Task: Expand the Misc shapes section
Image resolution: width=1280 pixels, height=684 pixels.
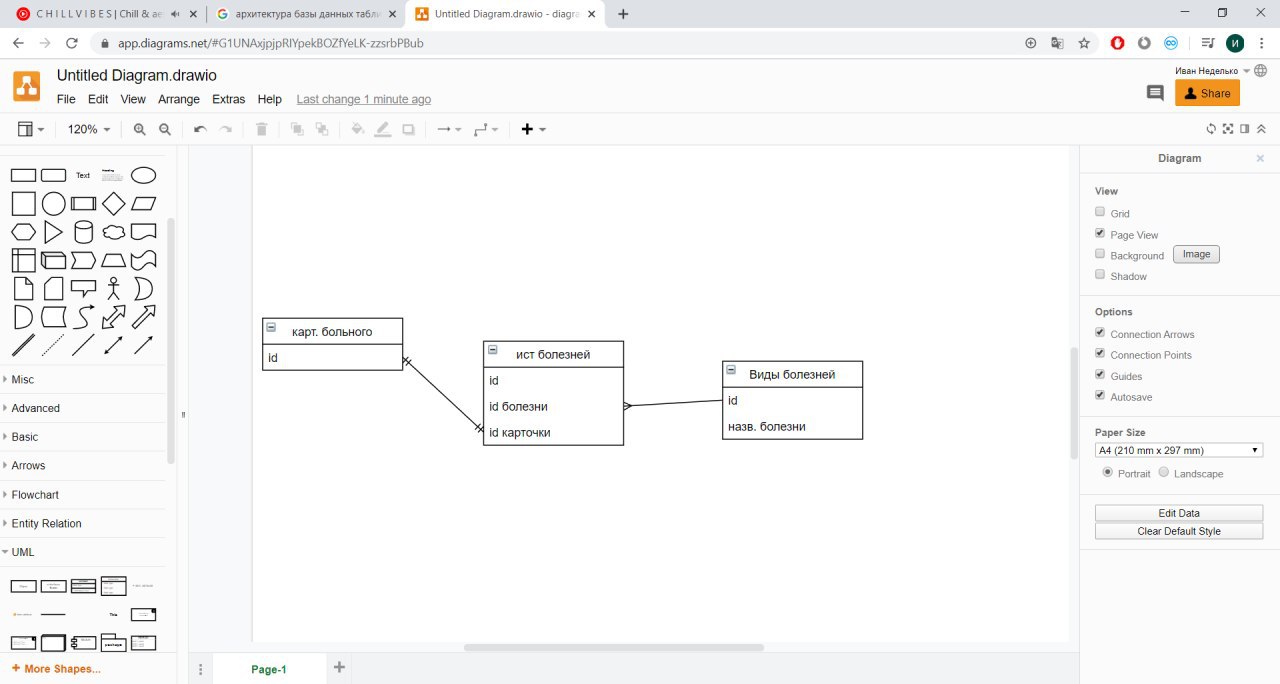Action: coord(84,379)
